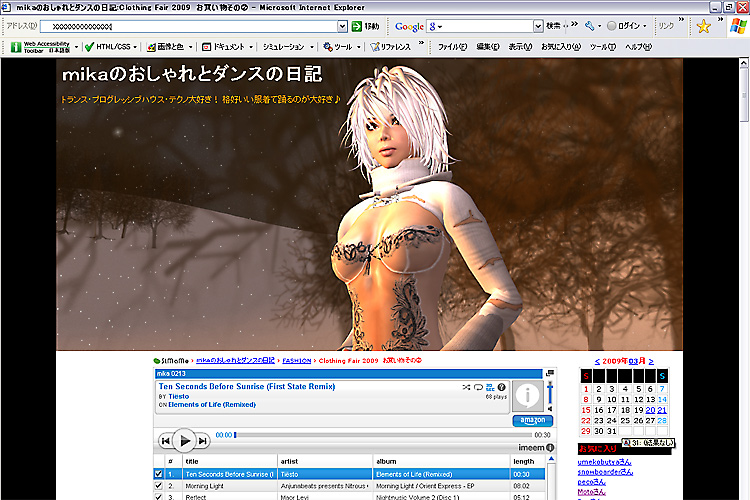The height and width of the screenshot is (500, 750).
Task: Toggle checkbox for track 3 Reflect
Action: tap(158, 497)
